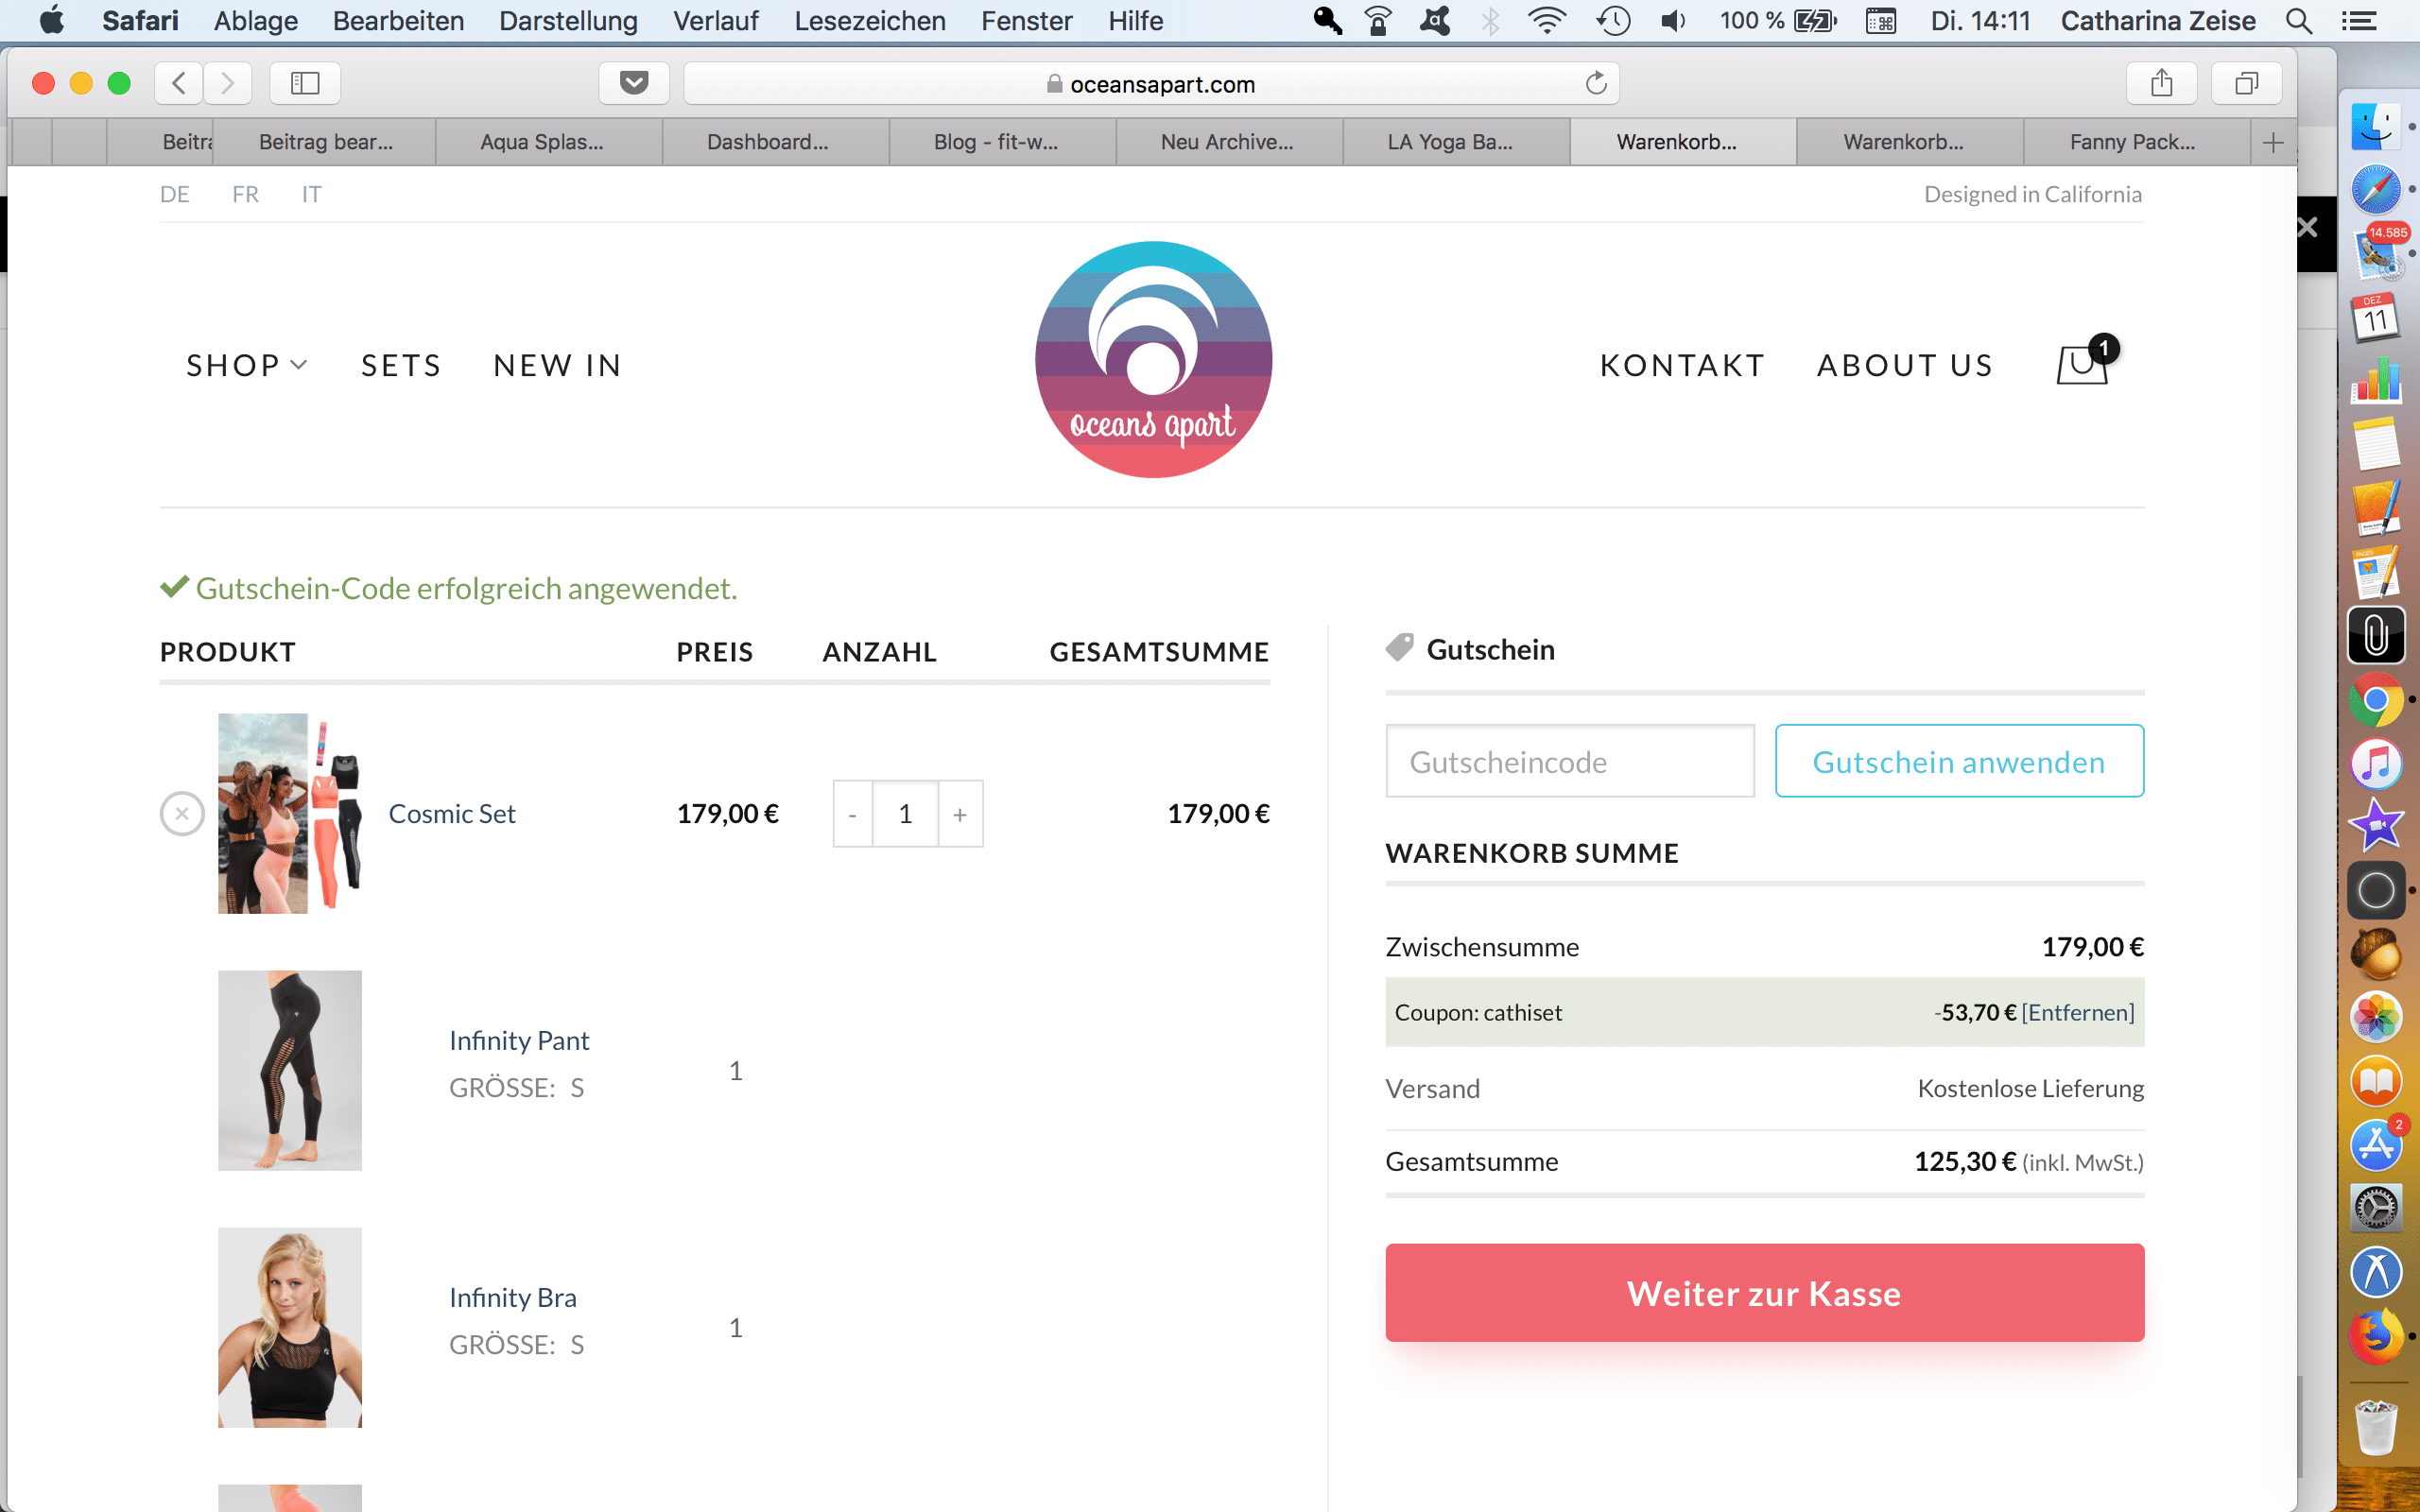Open Safari from the Dock
The image size is (2420, 1512).
[2376, 190]
